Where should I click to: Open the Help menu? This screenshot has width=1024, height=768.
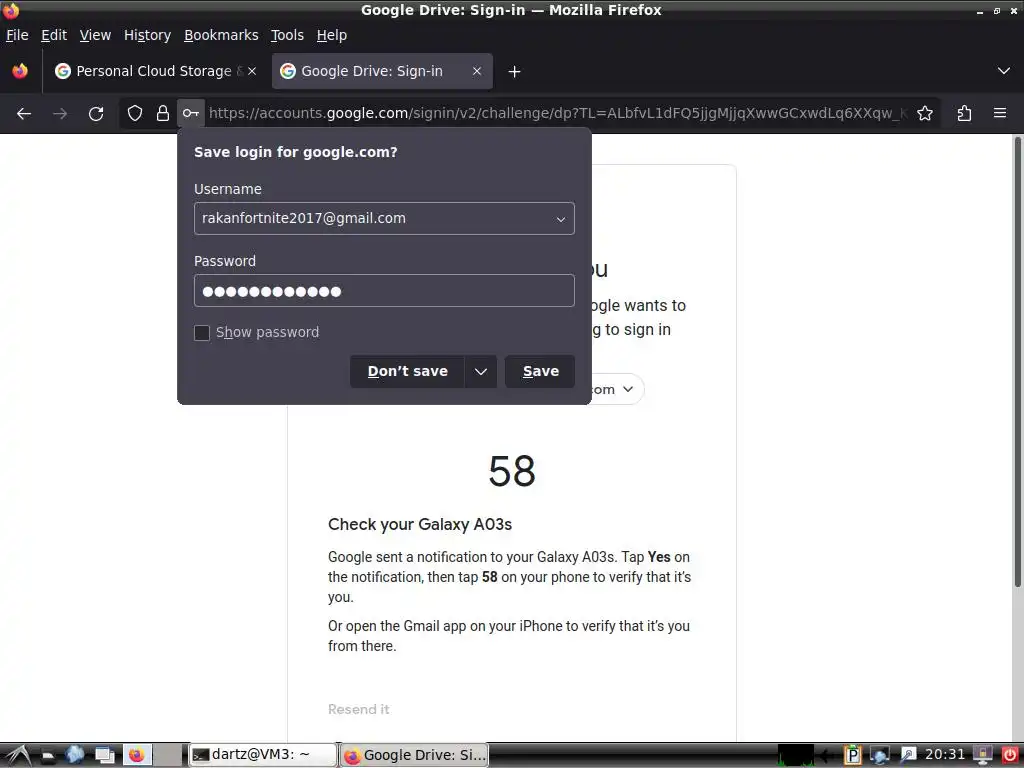point(332,35)
